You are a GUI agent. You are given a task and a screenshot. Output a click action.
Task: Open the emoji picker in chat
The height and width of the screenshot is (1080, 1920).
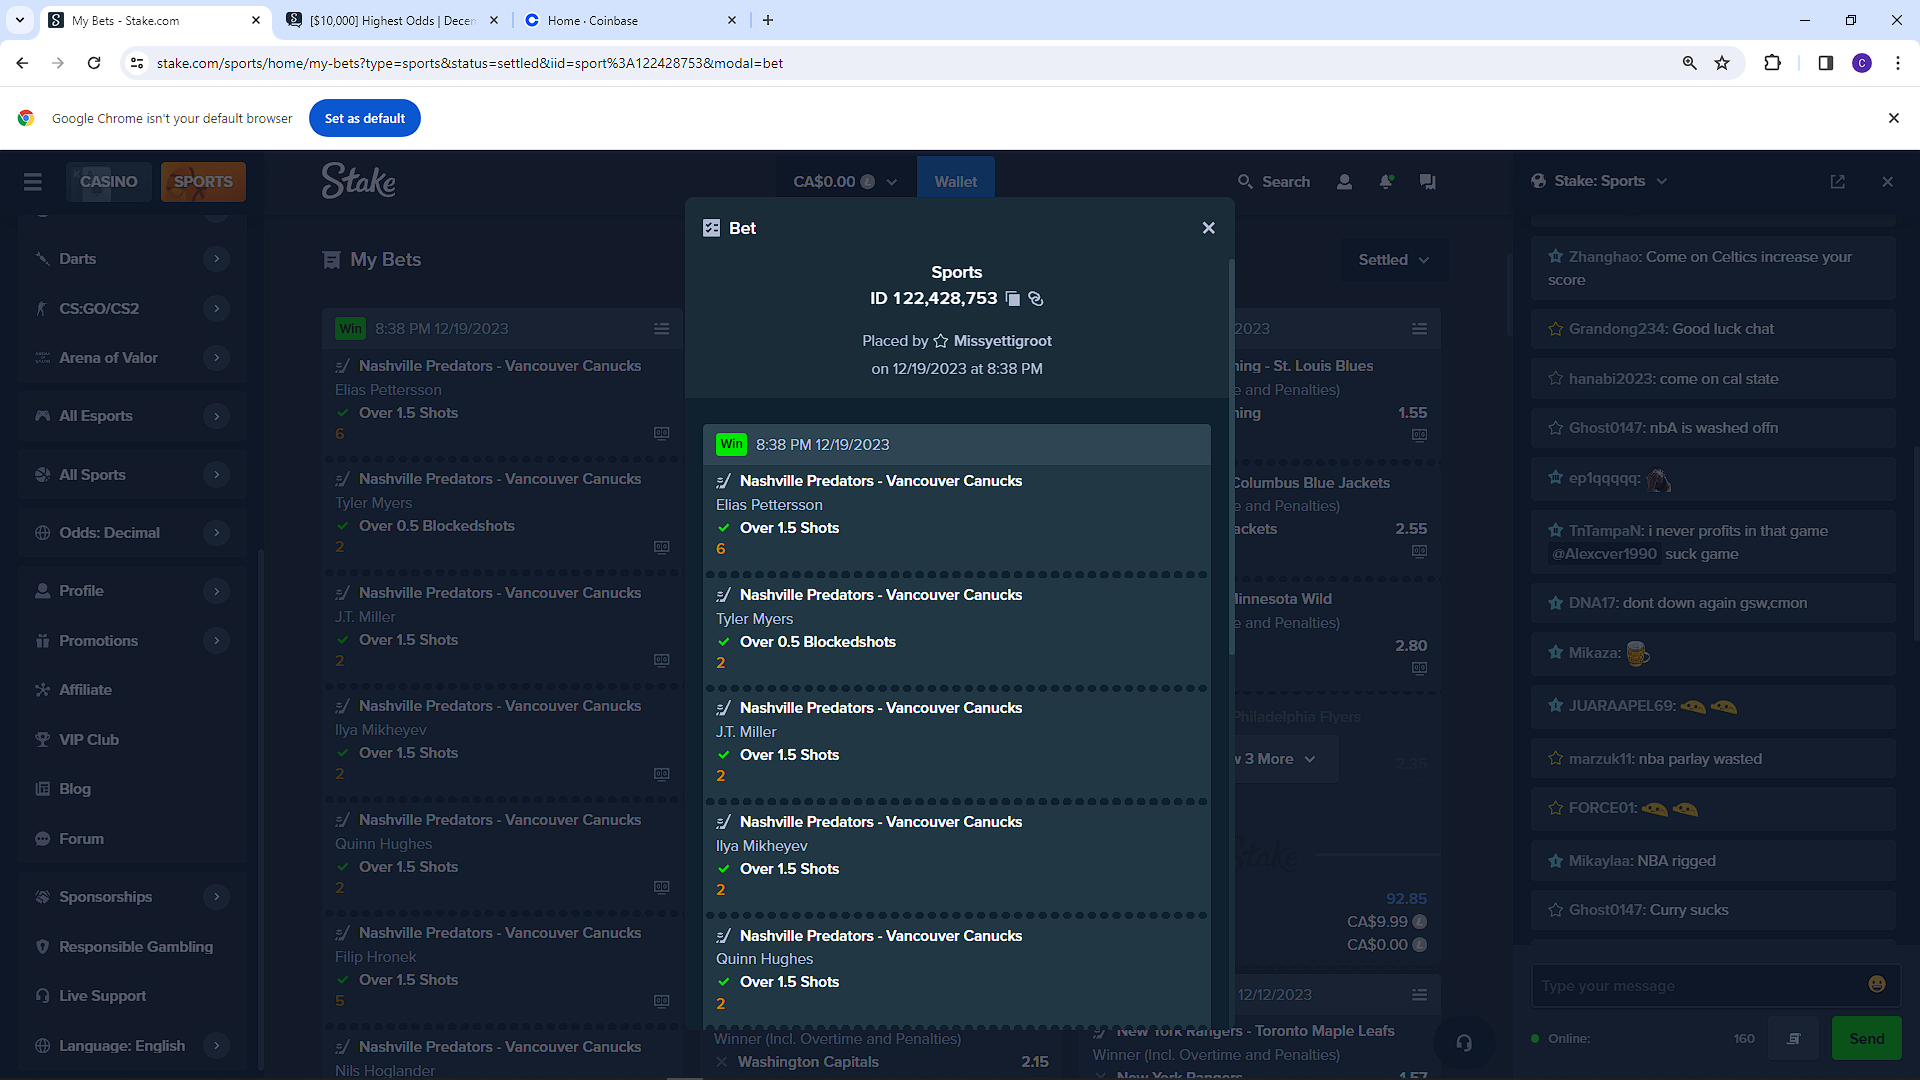point(1877,985)
